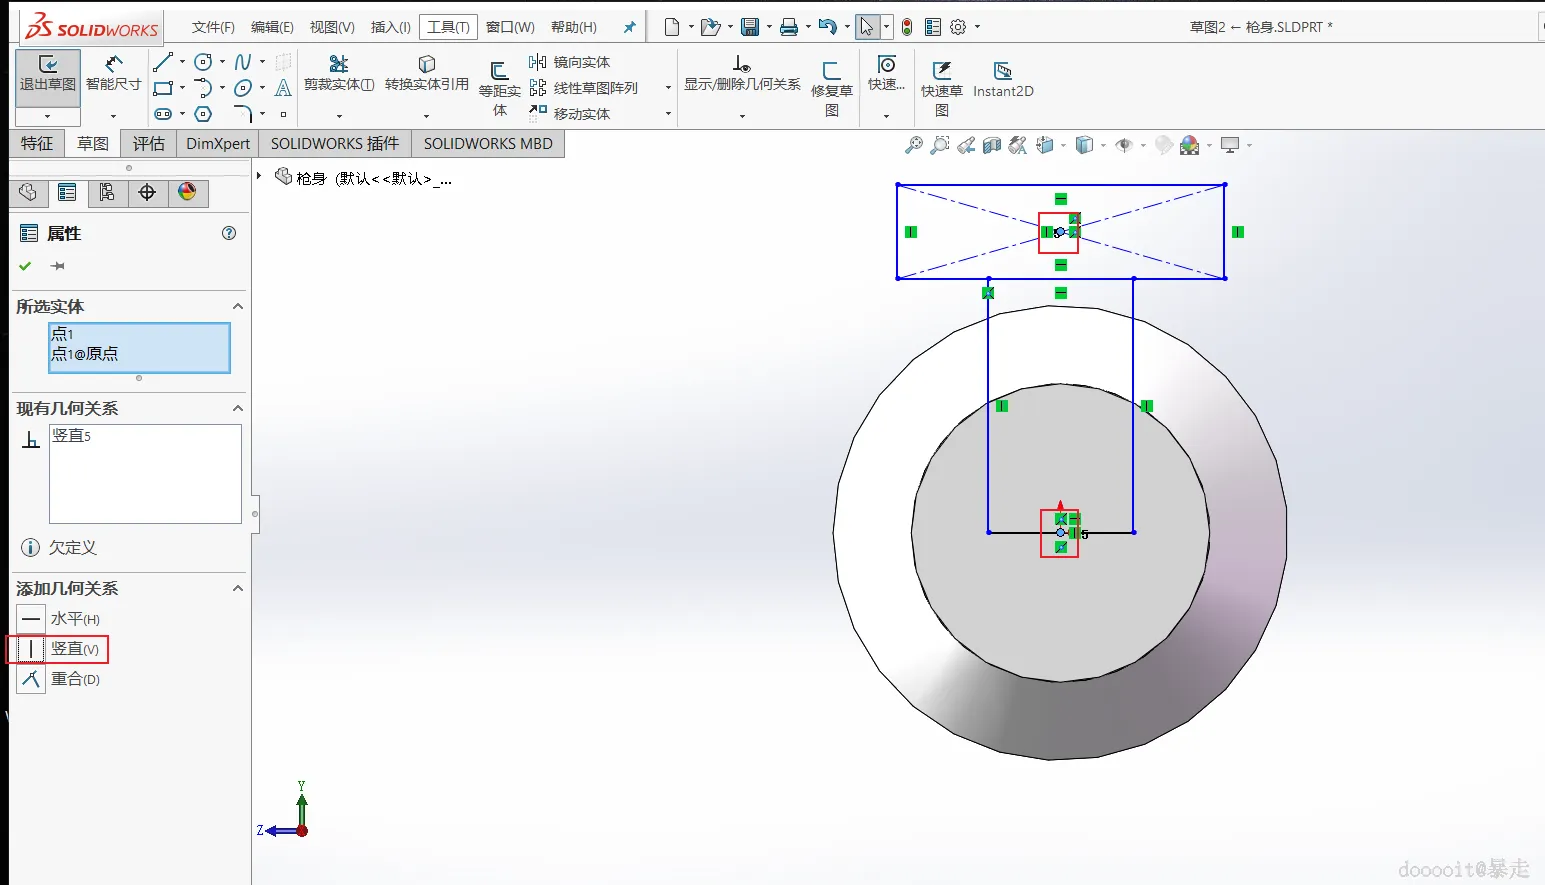The width and height of the screenshot is (1545, 885).
Task: Expand the 枪身 feature tree node
Action: tap(259, 177)
